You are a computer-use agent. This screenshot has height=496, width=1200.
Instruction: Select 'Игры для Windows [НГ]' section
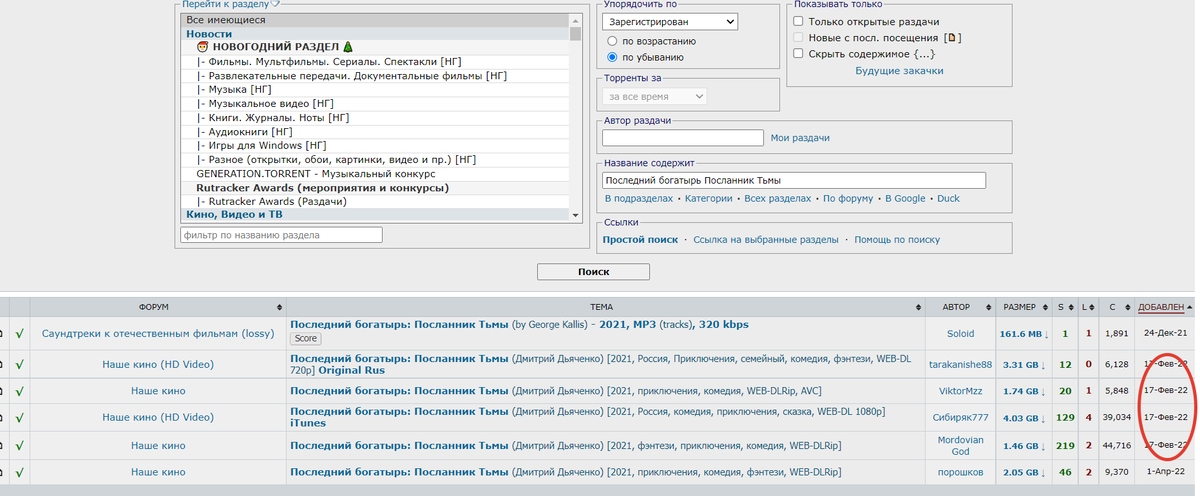pyautogui.click(x=375, y=145)
